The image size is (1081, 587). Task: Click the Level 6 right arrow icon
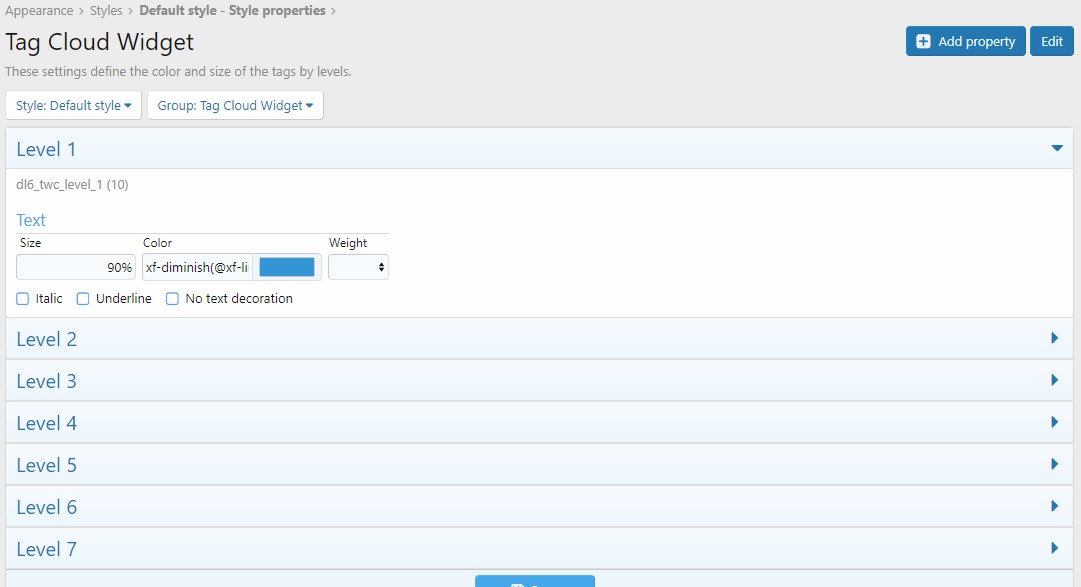1055,506
